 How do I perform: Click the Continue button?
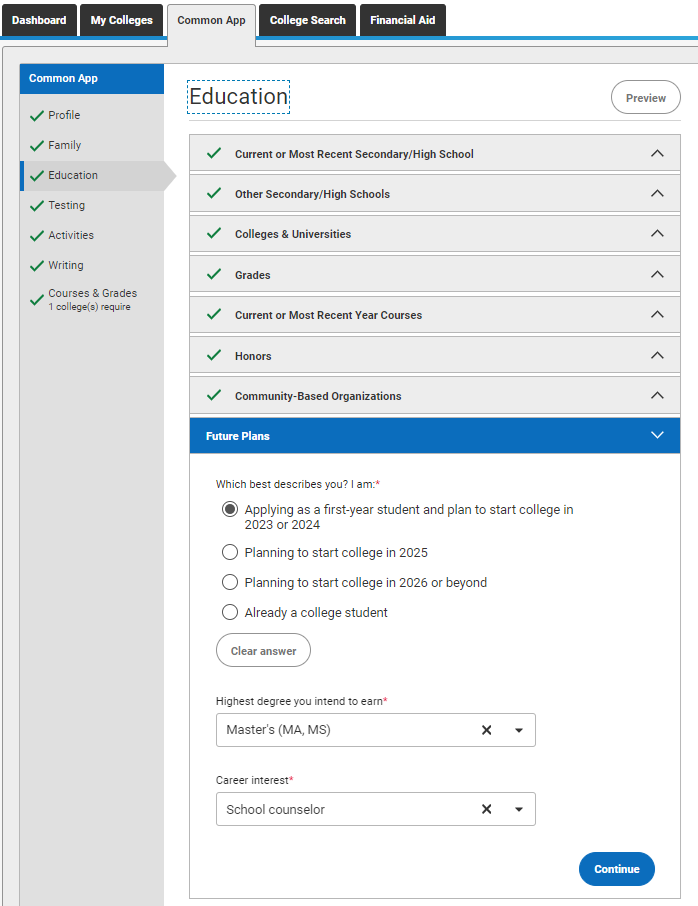(617, 869)
